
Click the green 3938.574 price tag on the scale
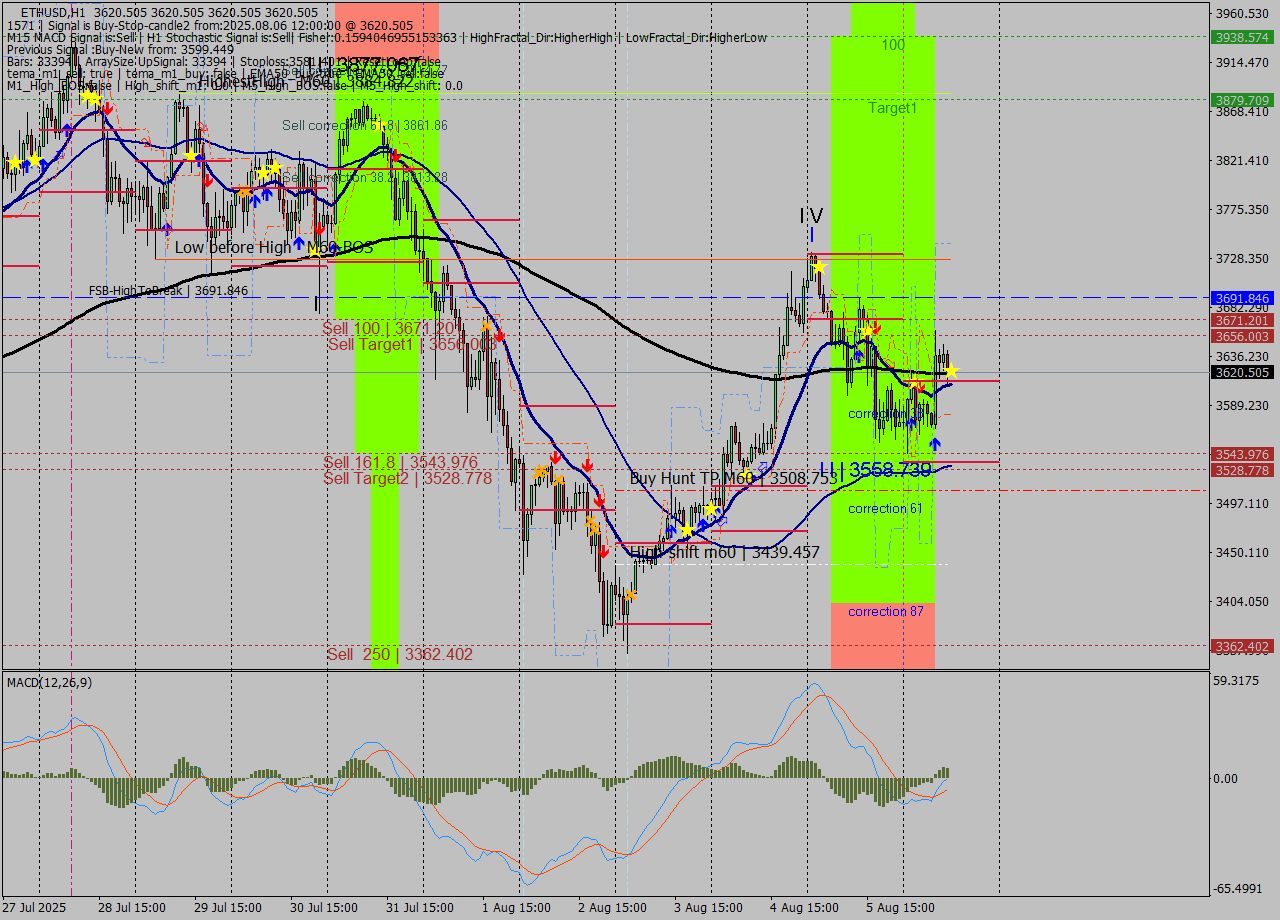click(x=1240, y=37)
